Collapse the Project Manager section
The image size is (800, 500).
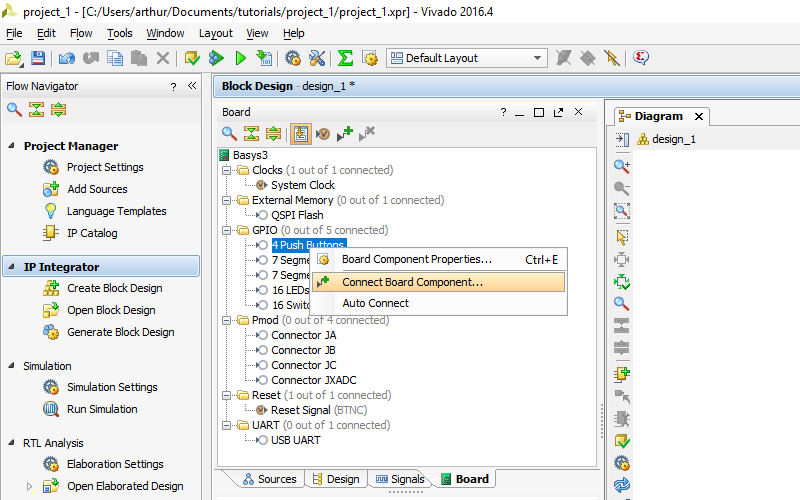(x=11, y=146)
